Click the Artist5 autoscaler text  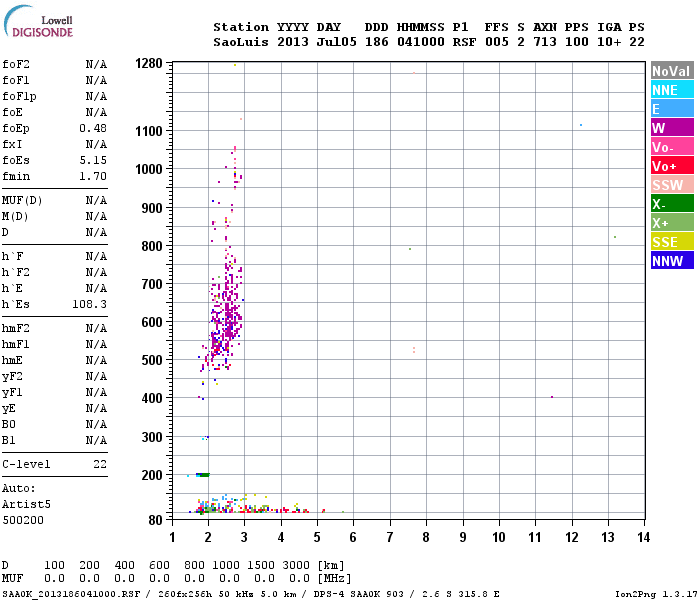tap(26, 504)
